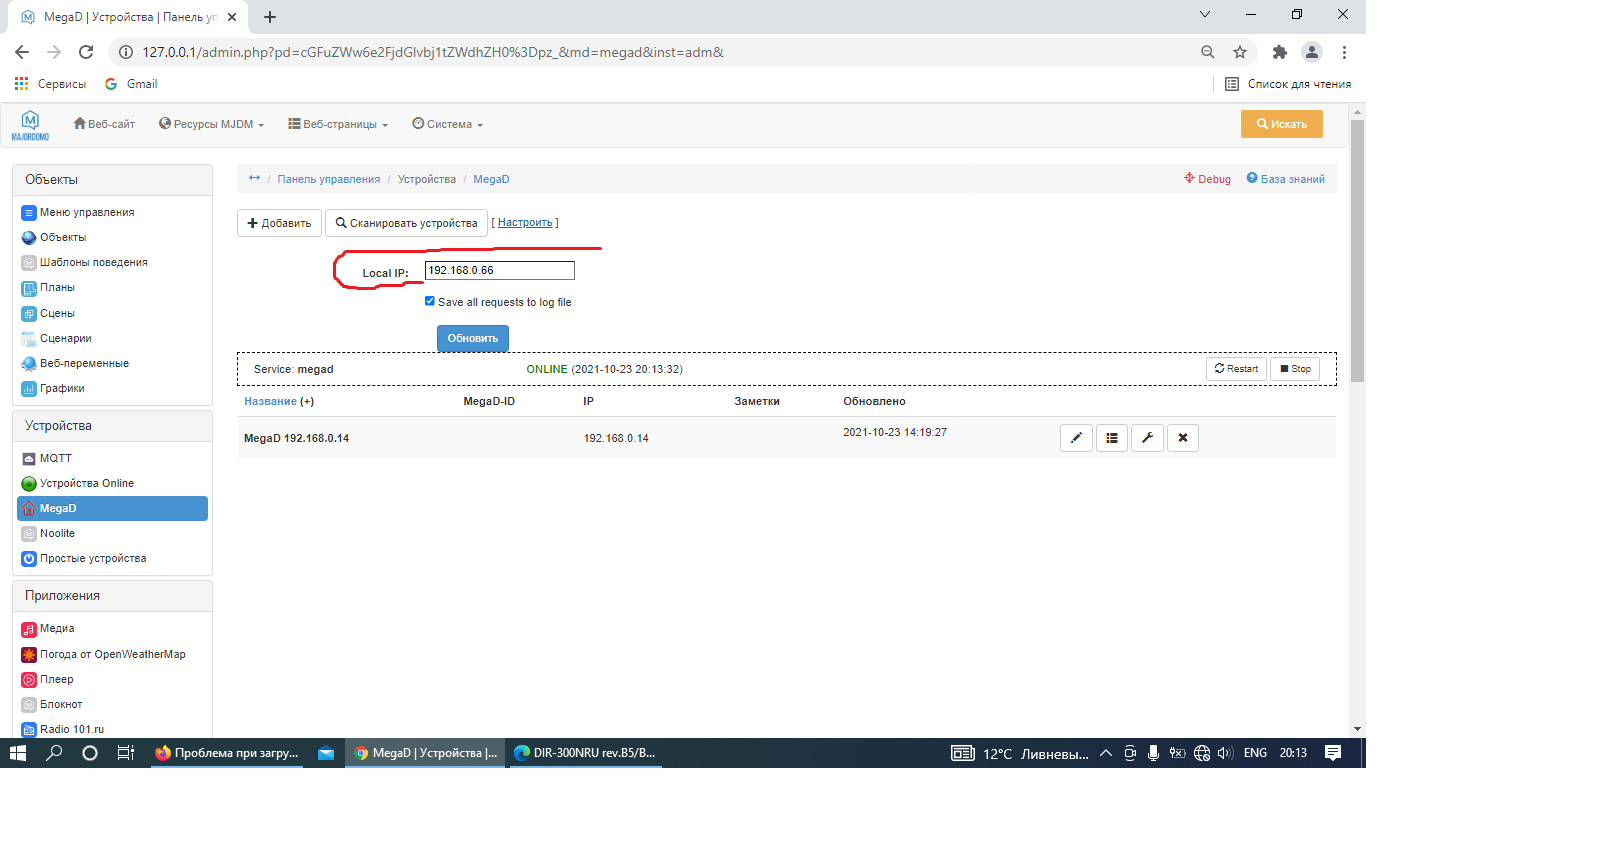
Task: Open the list icon for MegaD 192.168.0.14
Action: (1112, 438)
